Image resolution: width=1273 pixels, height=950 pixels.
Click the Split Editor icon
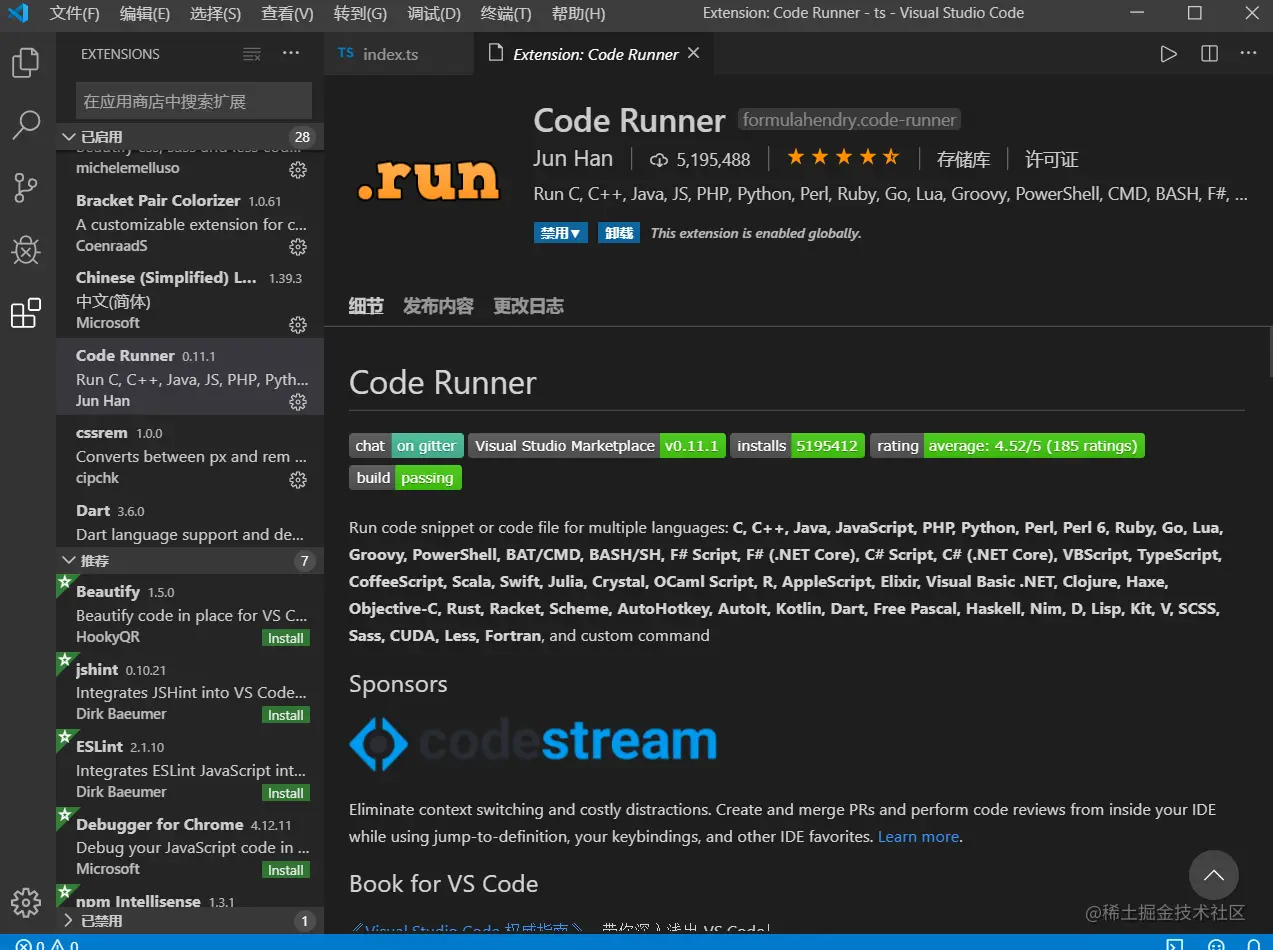click(1209, 54)
